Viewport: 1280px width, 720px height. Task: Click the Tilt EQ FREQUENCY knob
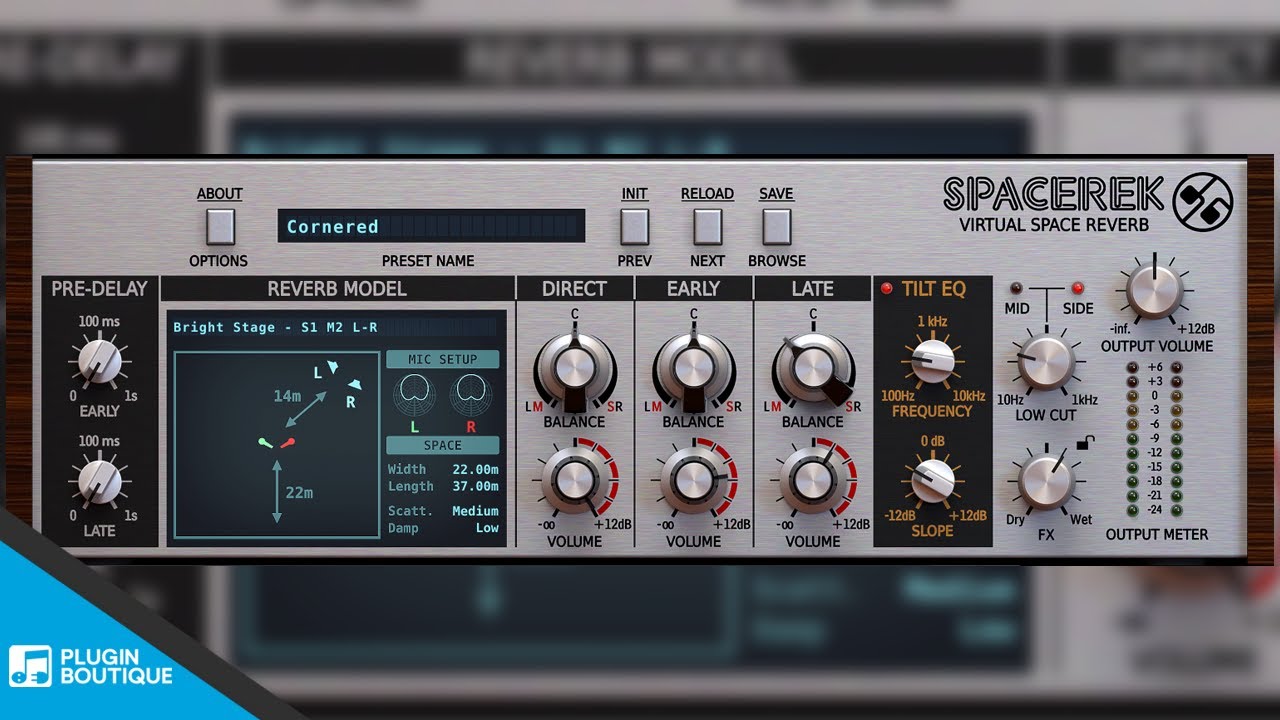(x=932, y=362)
